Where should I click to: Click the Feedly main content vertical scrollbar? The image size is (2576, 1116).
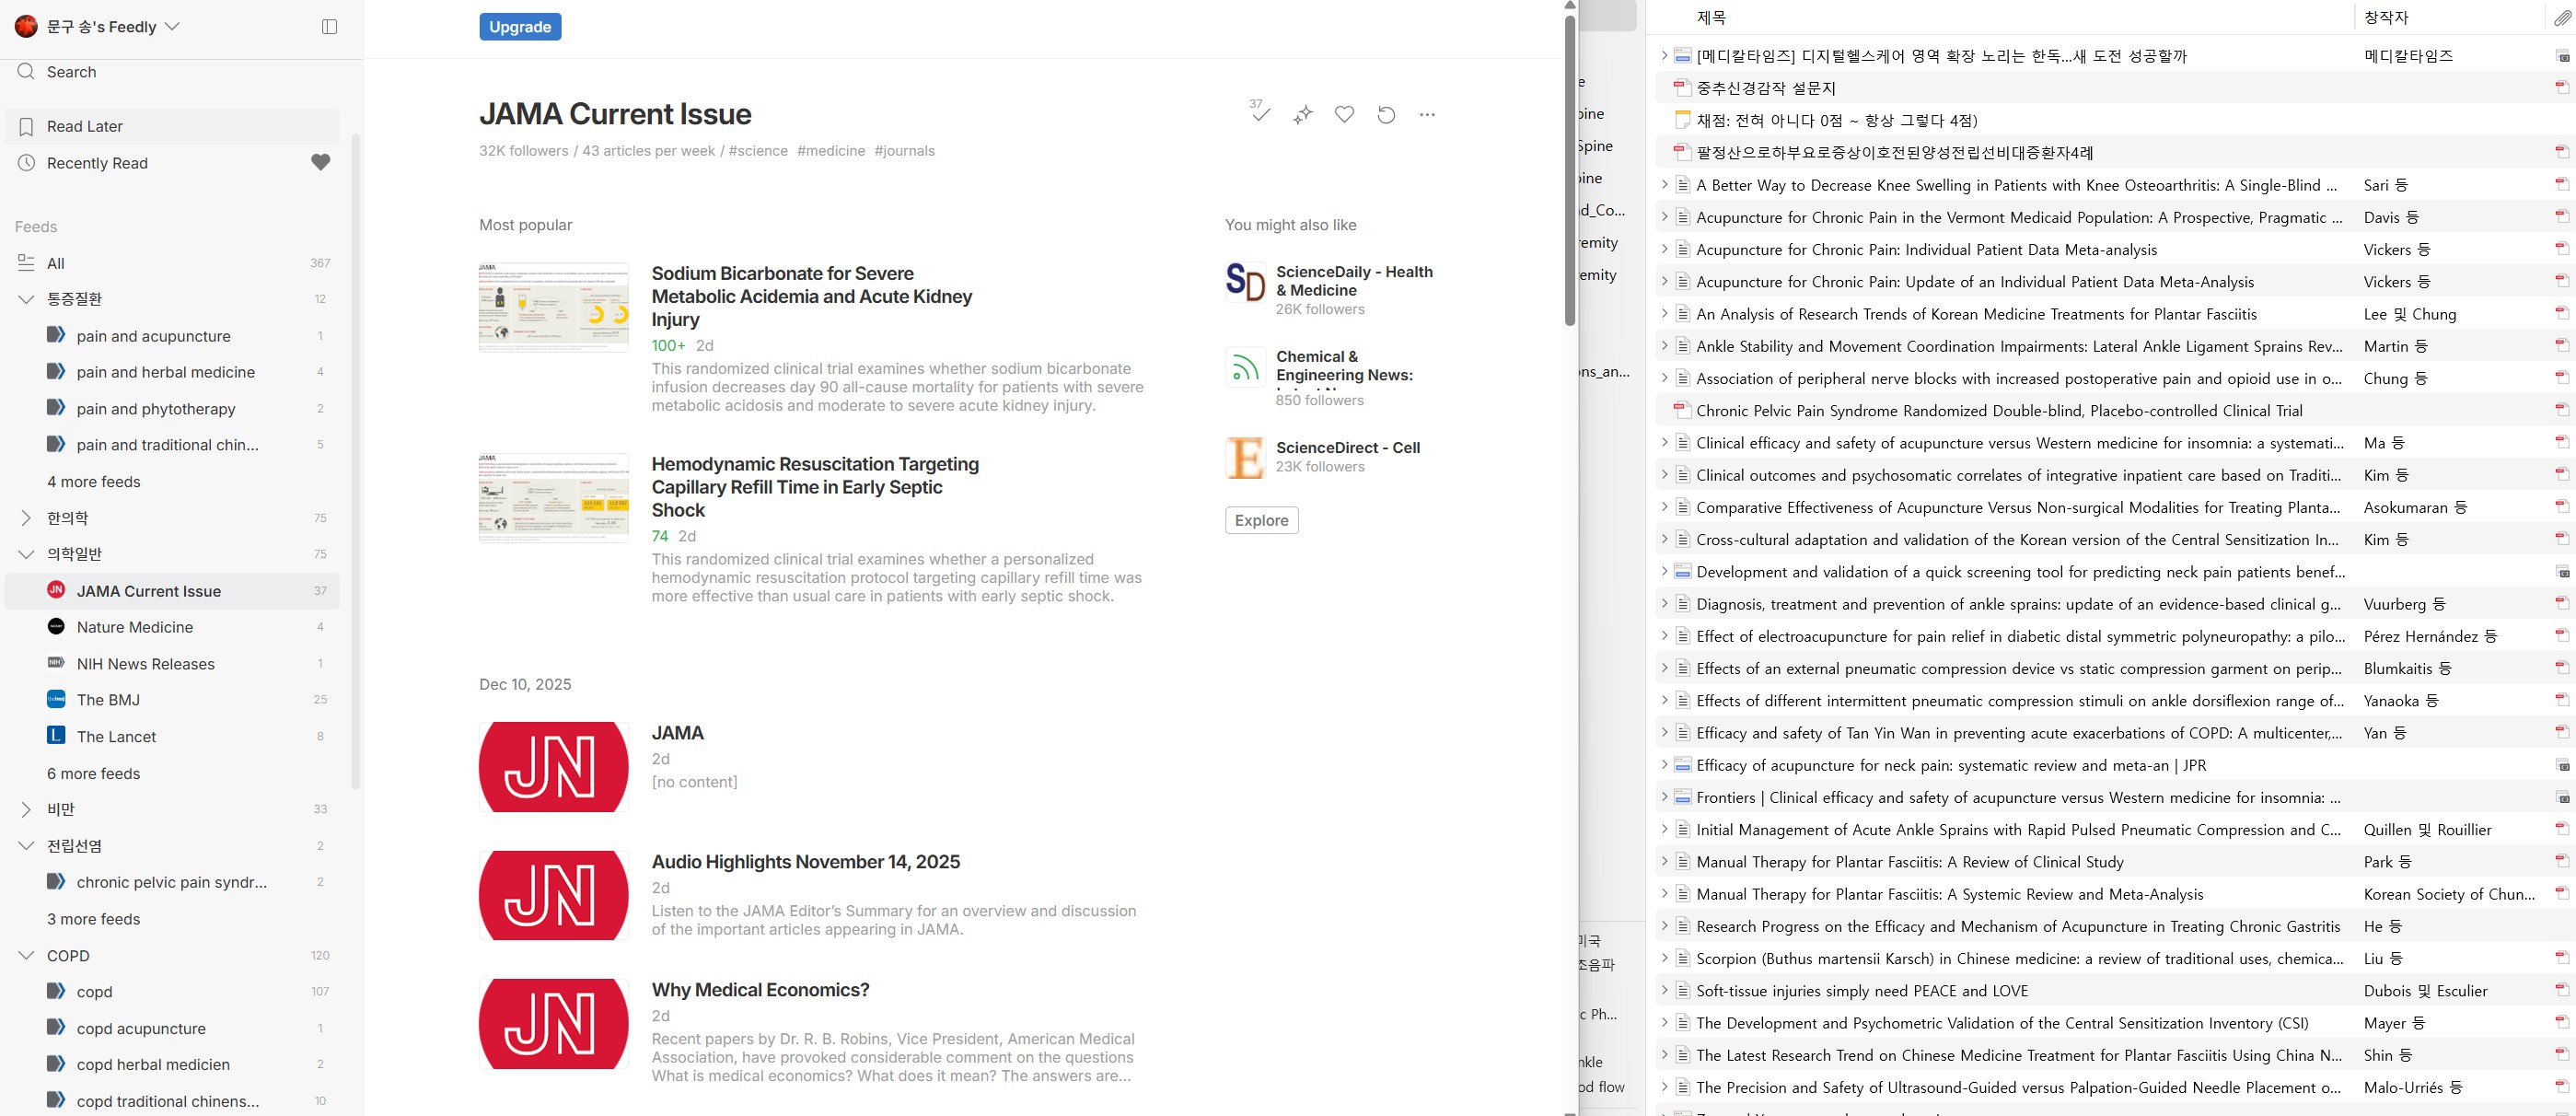coord(1570,170)
